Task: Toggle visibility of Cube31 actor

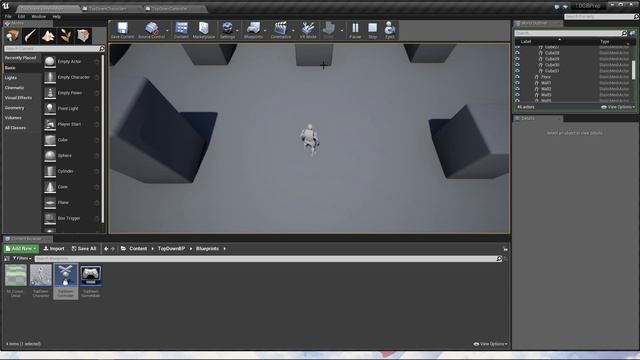Action: (x=517, y=71)
